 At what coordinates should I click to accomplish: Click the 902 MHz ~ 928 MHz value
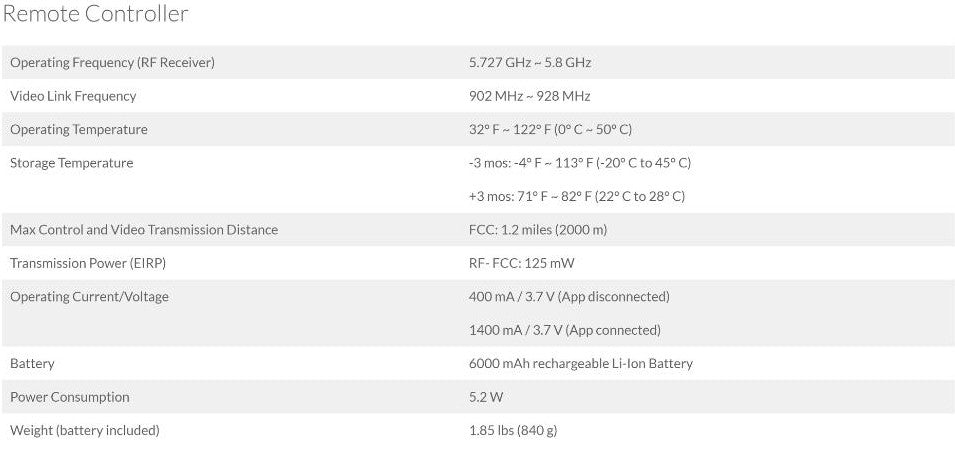(x=529, y=96)
